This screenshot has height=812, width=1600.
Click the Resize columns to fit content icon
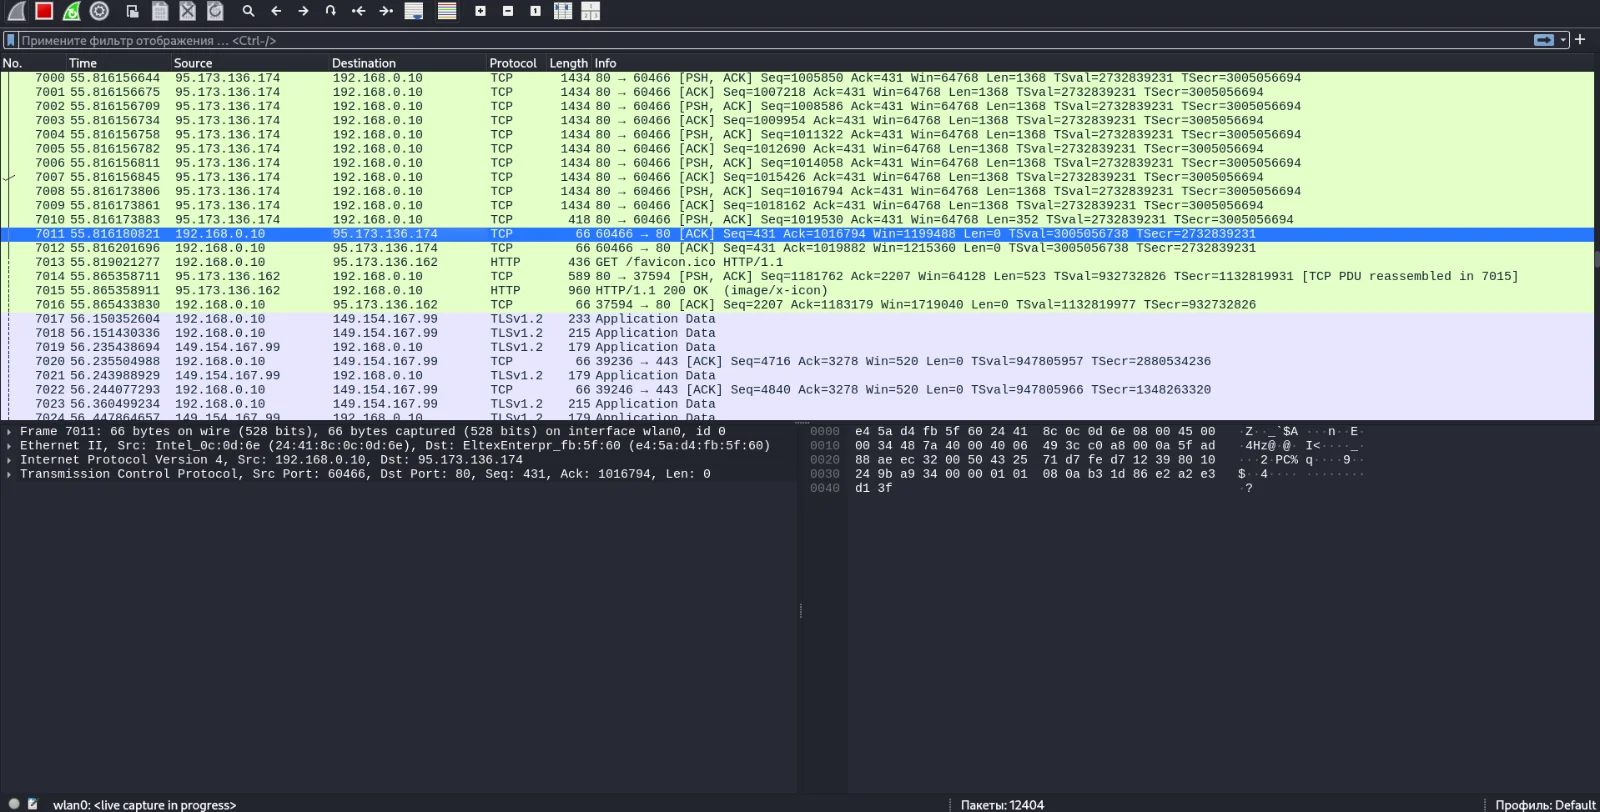click(x=563, y=11)
